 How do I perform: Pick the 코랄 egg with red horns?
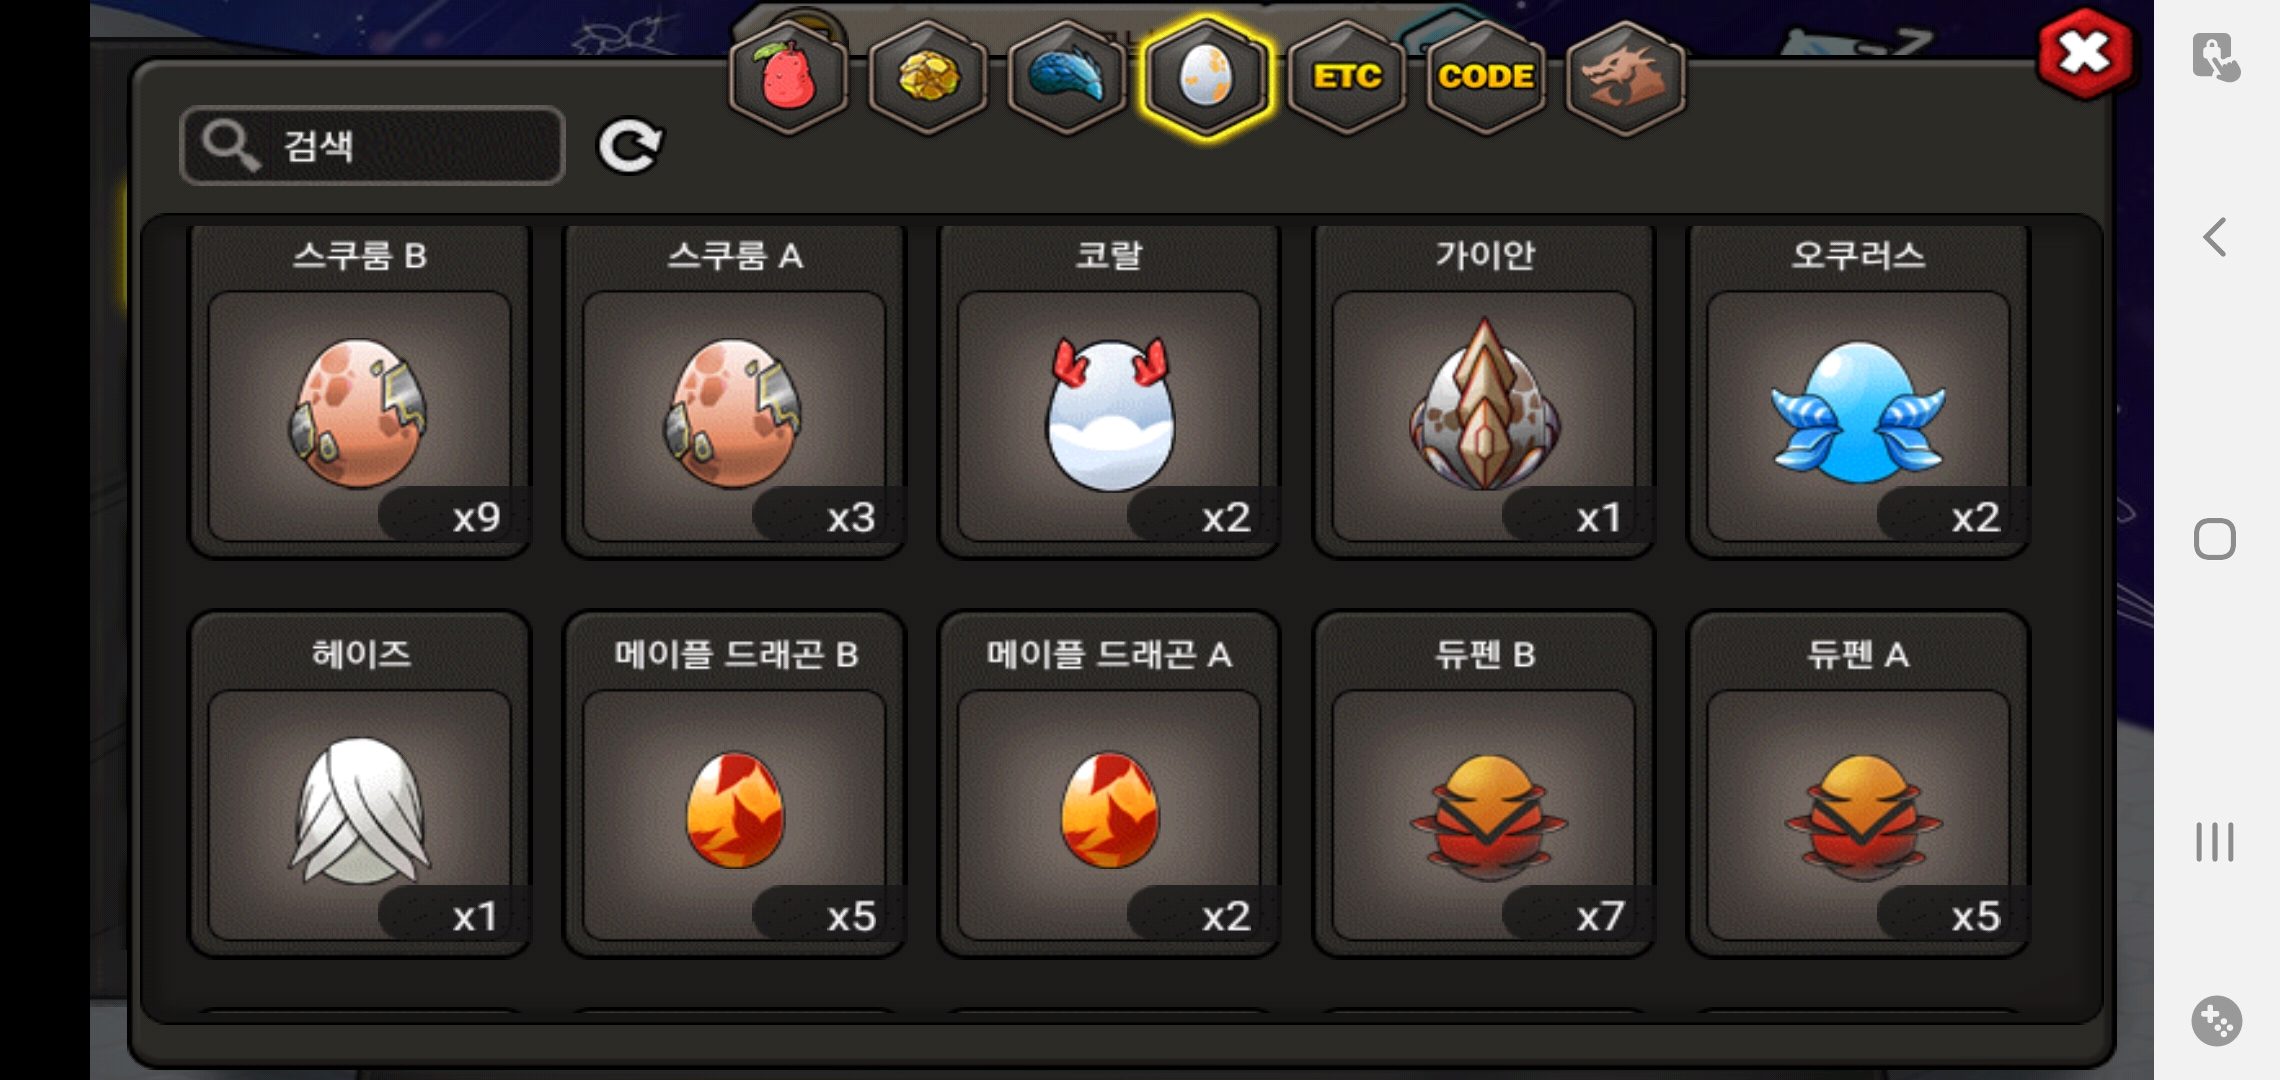[x=1109, y=392]
